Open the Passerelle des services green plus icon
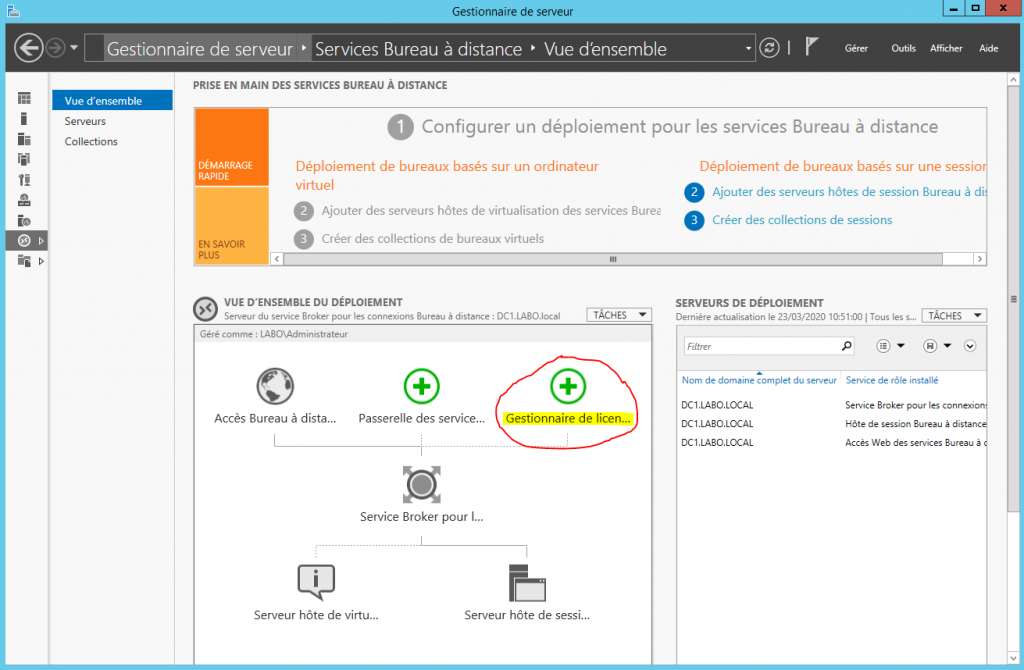 [x=421, y=386]
